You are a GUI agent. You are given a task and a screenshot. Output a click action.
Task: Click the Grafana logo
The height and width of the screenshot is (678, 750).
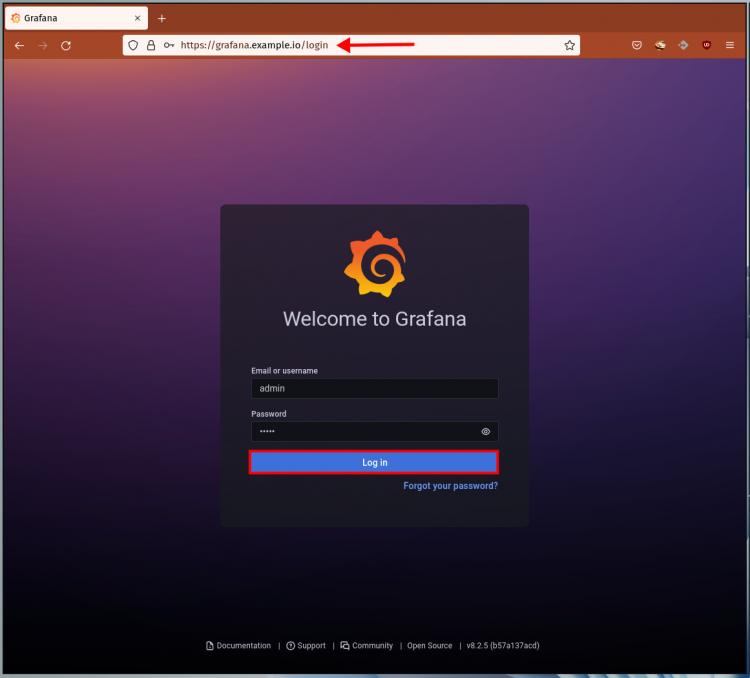pyautogui.click(x=375, y=264)
